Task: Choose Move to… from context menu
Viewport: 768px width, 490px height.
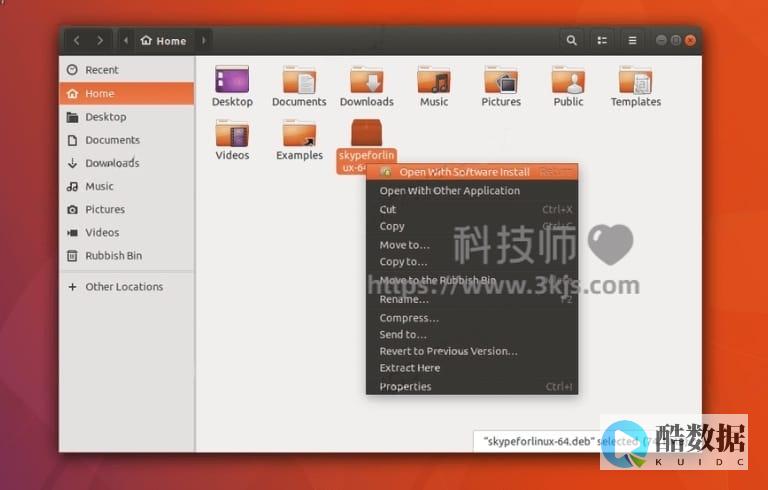Action: point(472,245)
